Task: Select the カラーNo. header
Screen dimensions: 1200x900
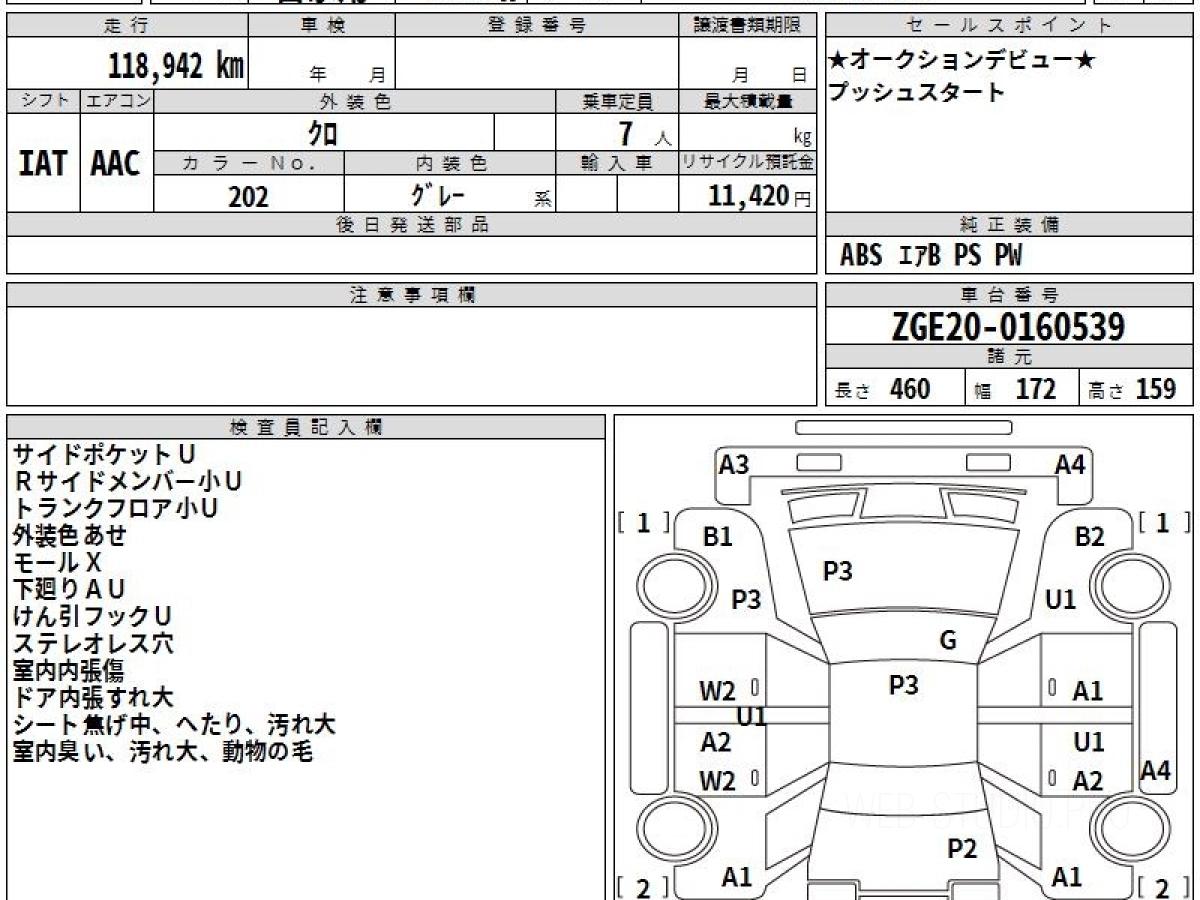Action: tap(249, 163)
